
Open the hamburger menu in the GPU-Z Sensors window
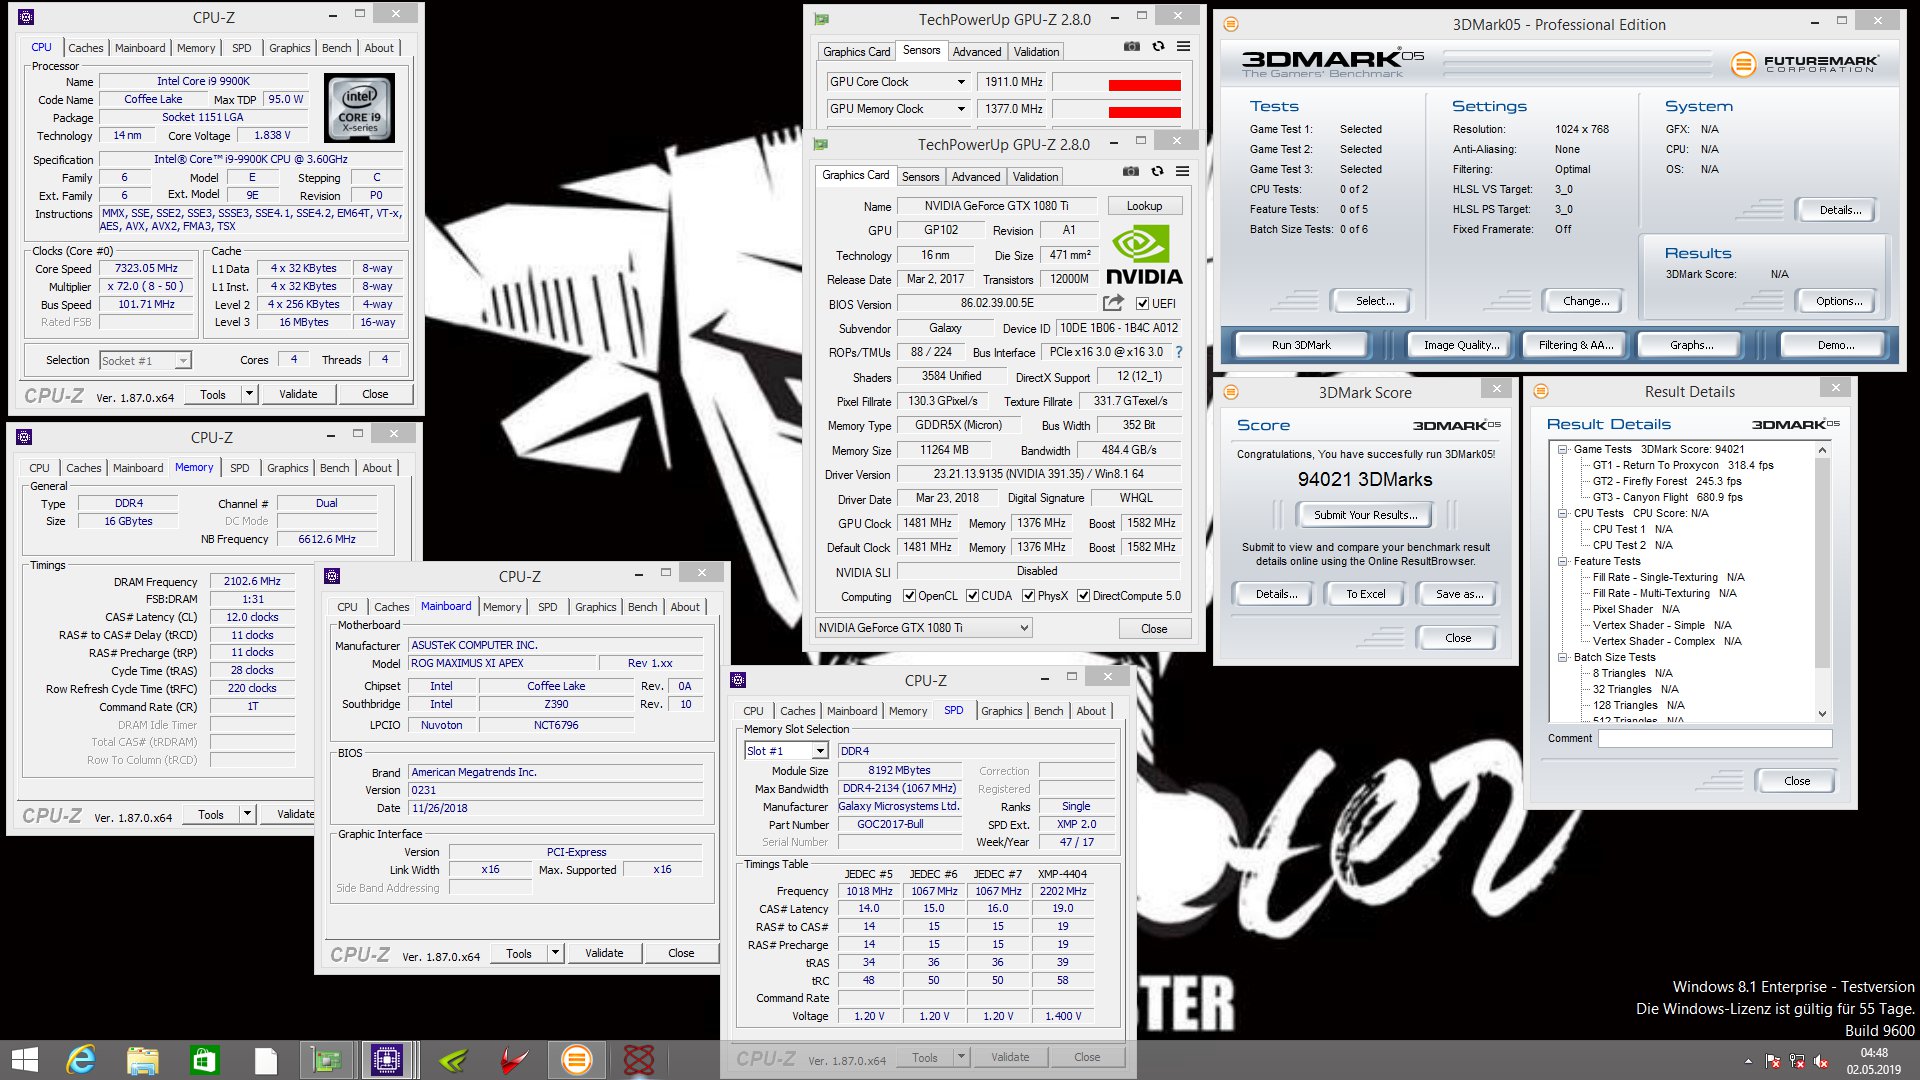[x=1183, y=46]
